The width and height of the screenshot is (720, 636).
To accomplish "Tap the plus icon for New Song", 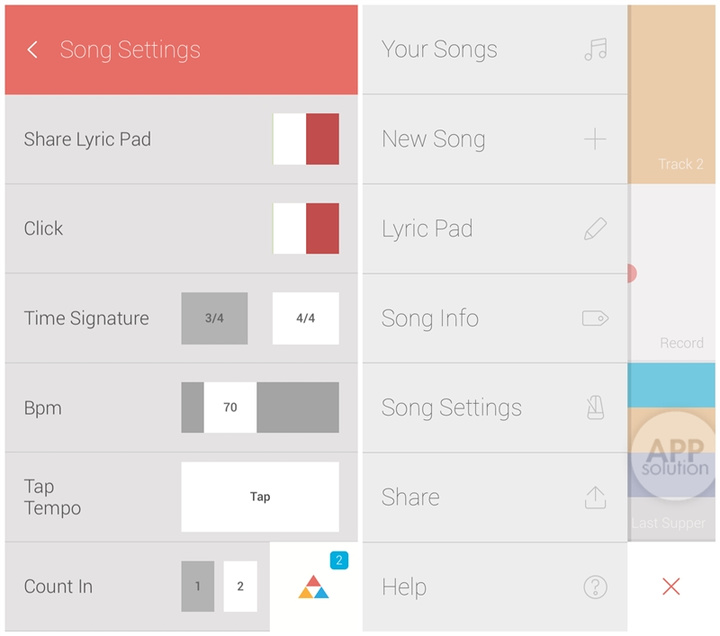I will tap(595, 139).
